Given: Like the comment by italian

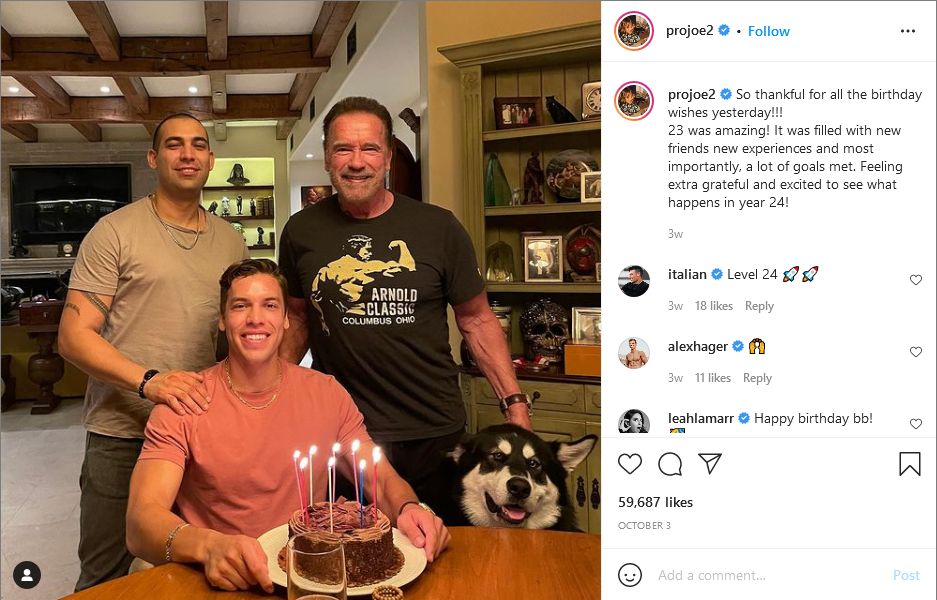Looking at the screenshot, I should point(915,280).
